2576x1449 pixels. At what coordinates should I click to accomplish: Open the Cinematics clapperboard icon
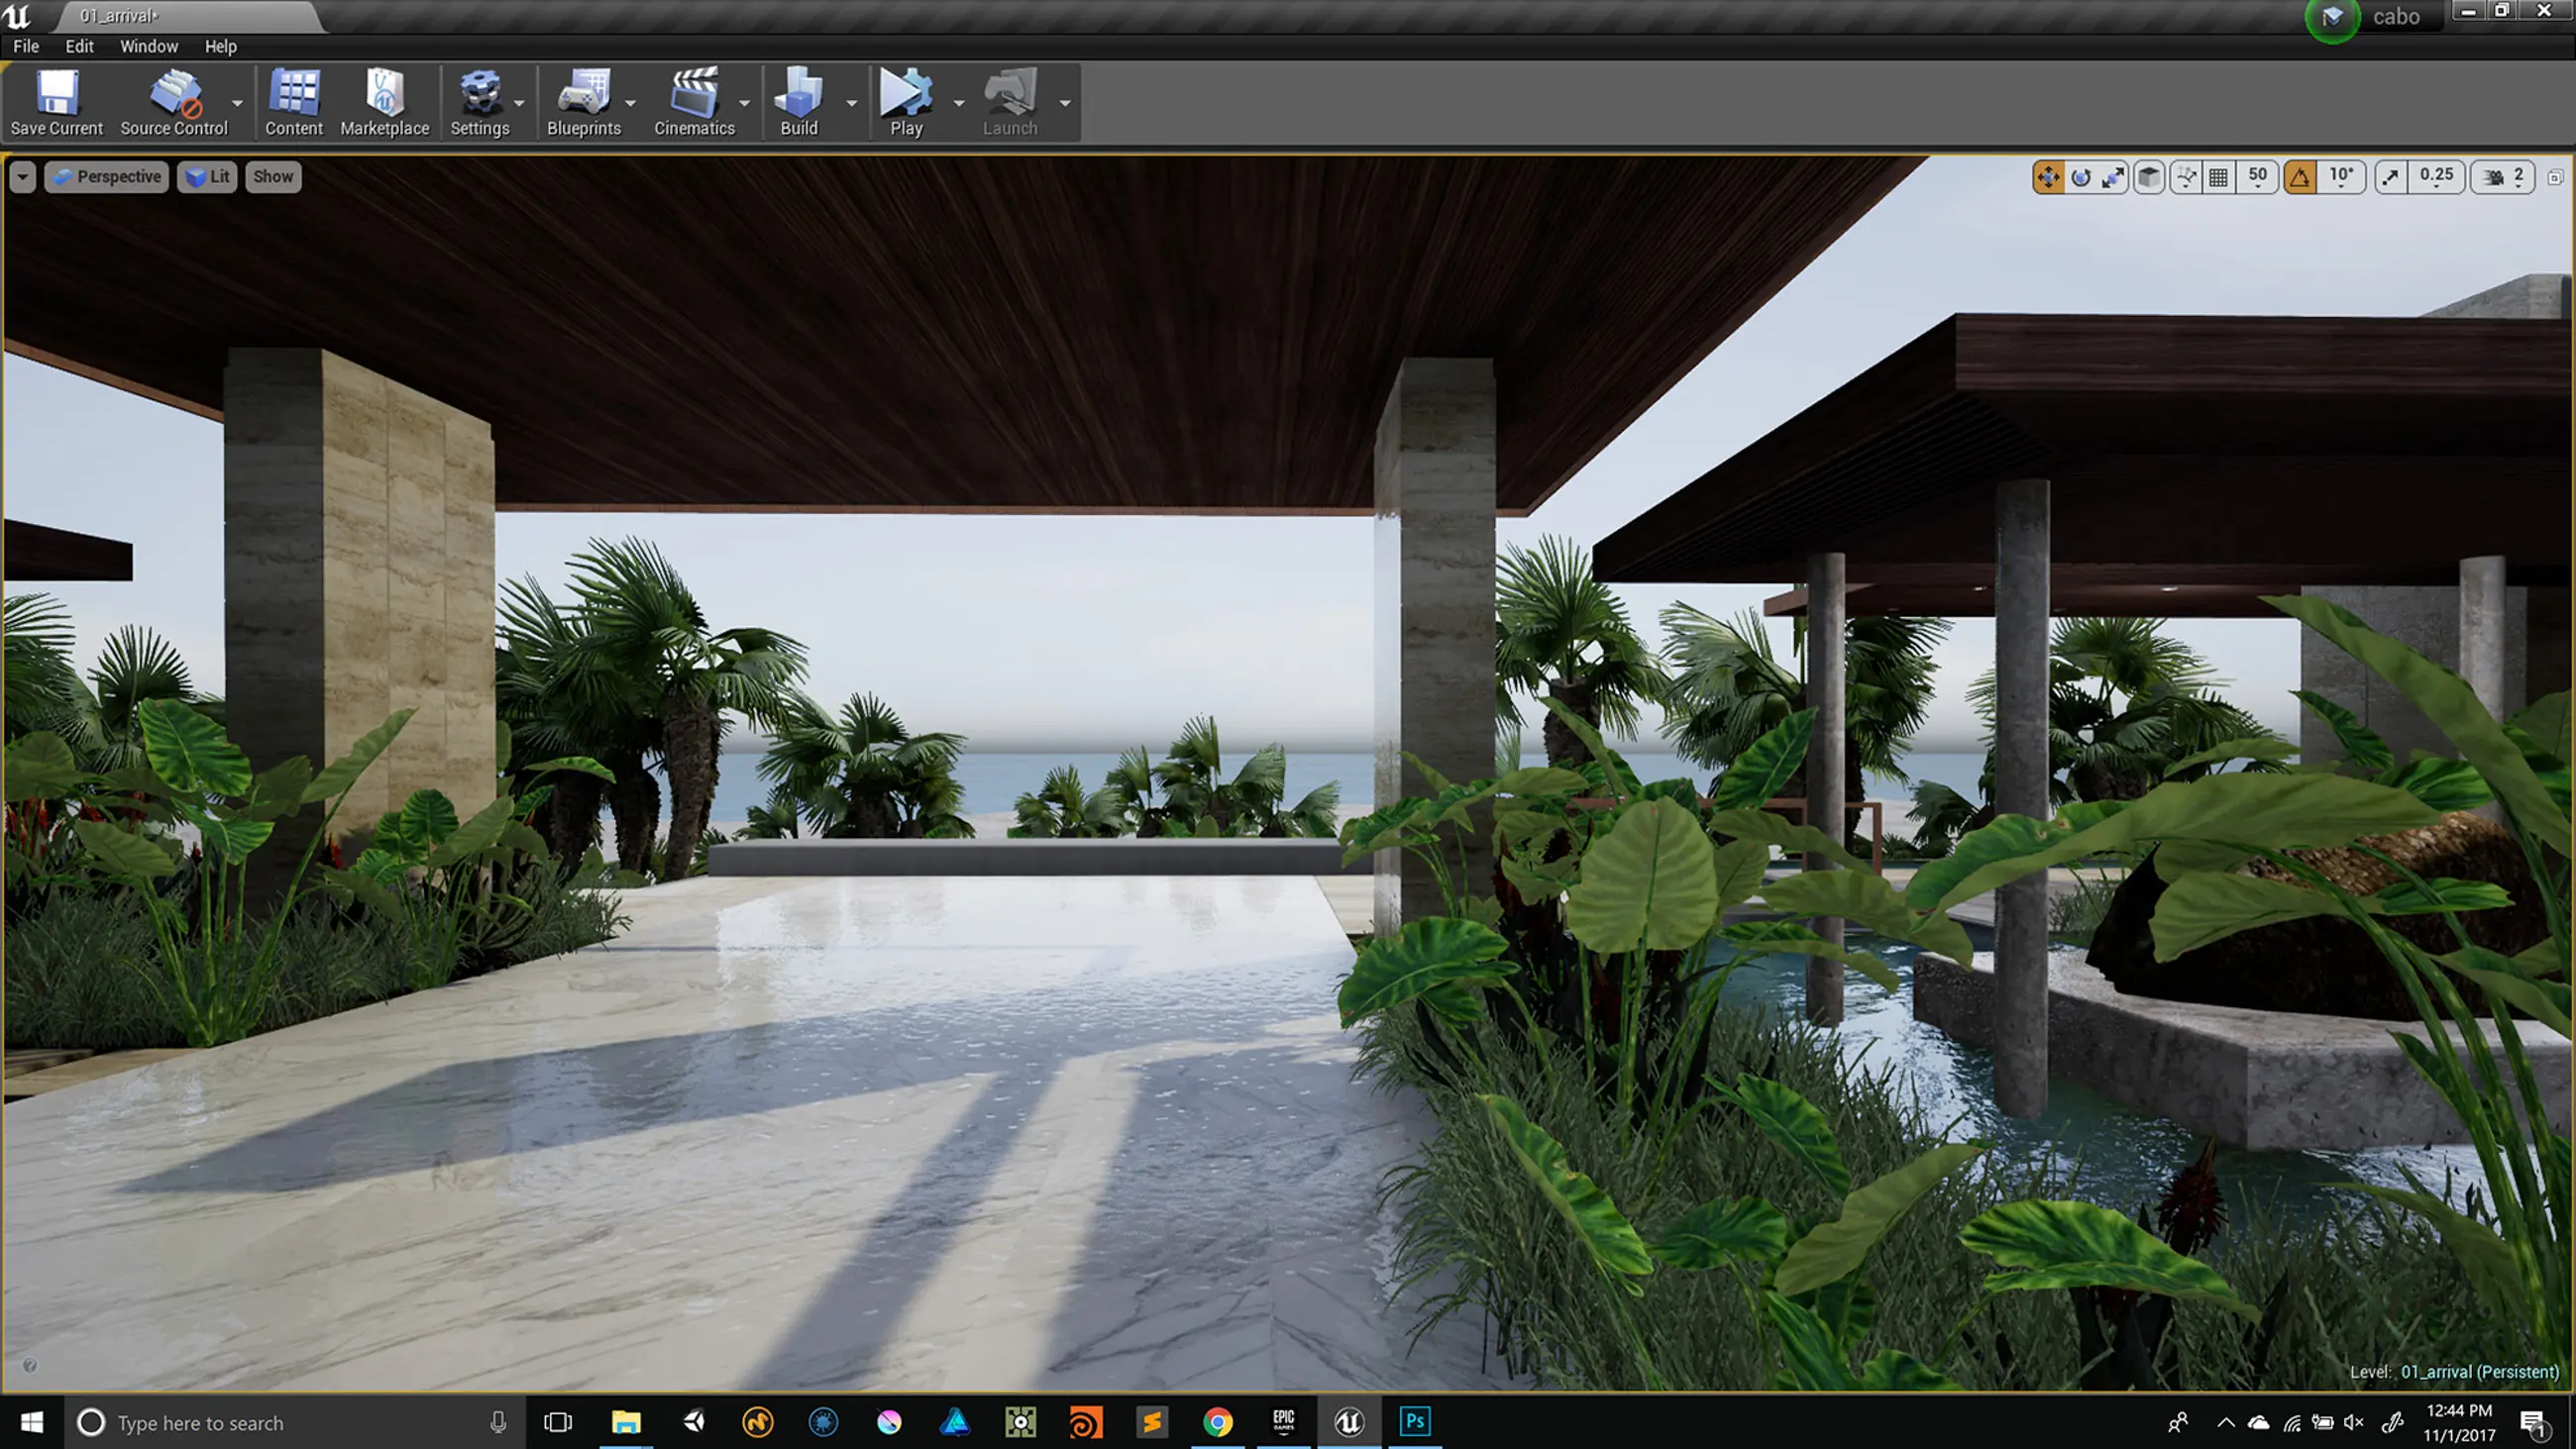(694, 102)
